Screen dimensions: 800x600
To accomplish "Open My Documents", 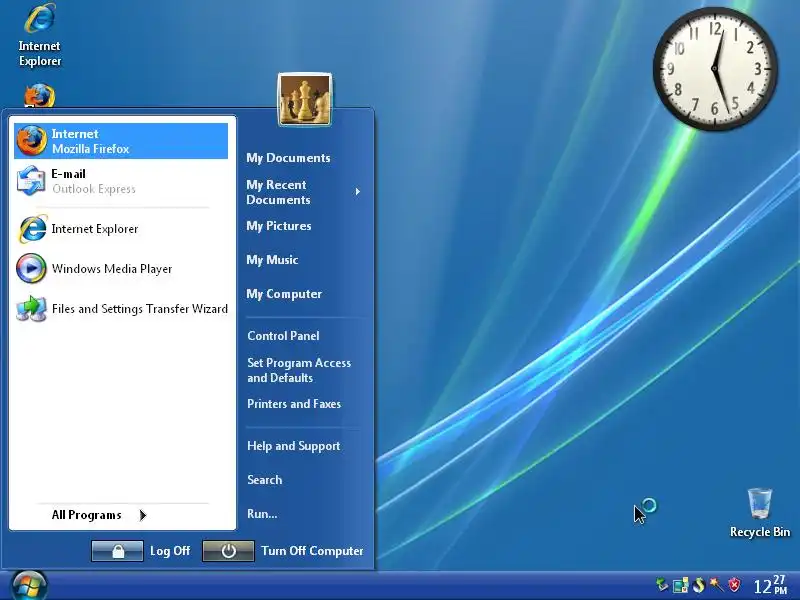I will (x=288, y=158).
